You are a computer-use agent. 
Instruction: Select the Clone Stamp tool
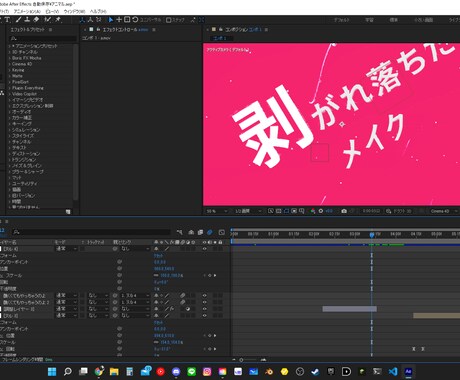coord(27,20)
